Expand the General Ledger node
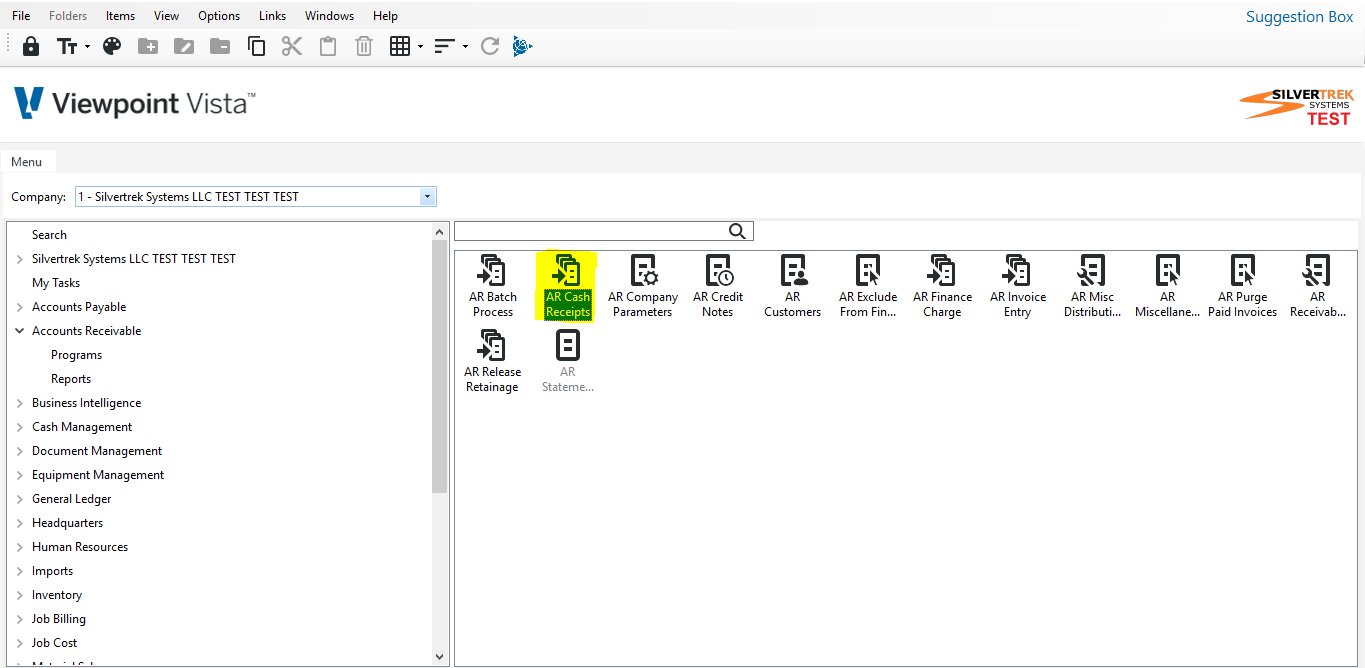 (19, 499)
